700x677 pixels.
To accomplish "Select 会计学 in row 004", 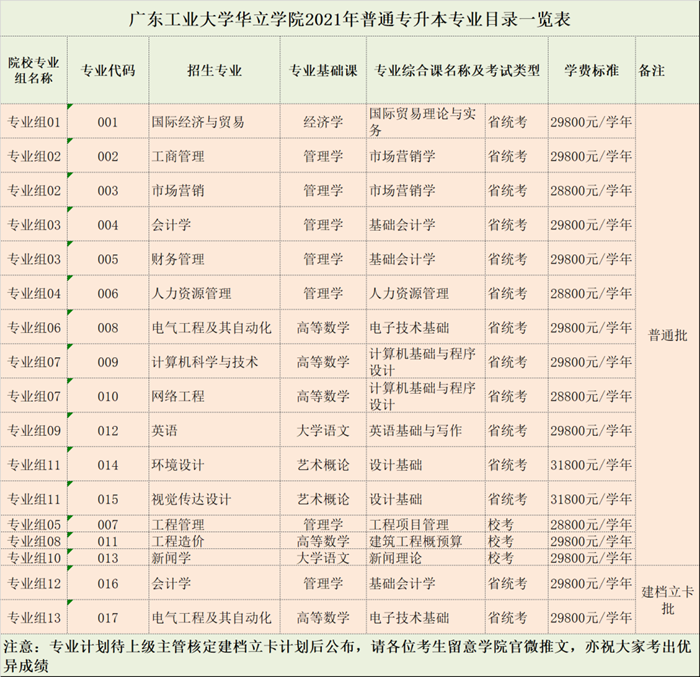I will coord(214,225).
